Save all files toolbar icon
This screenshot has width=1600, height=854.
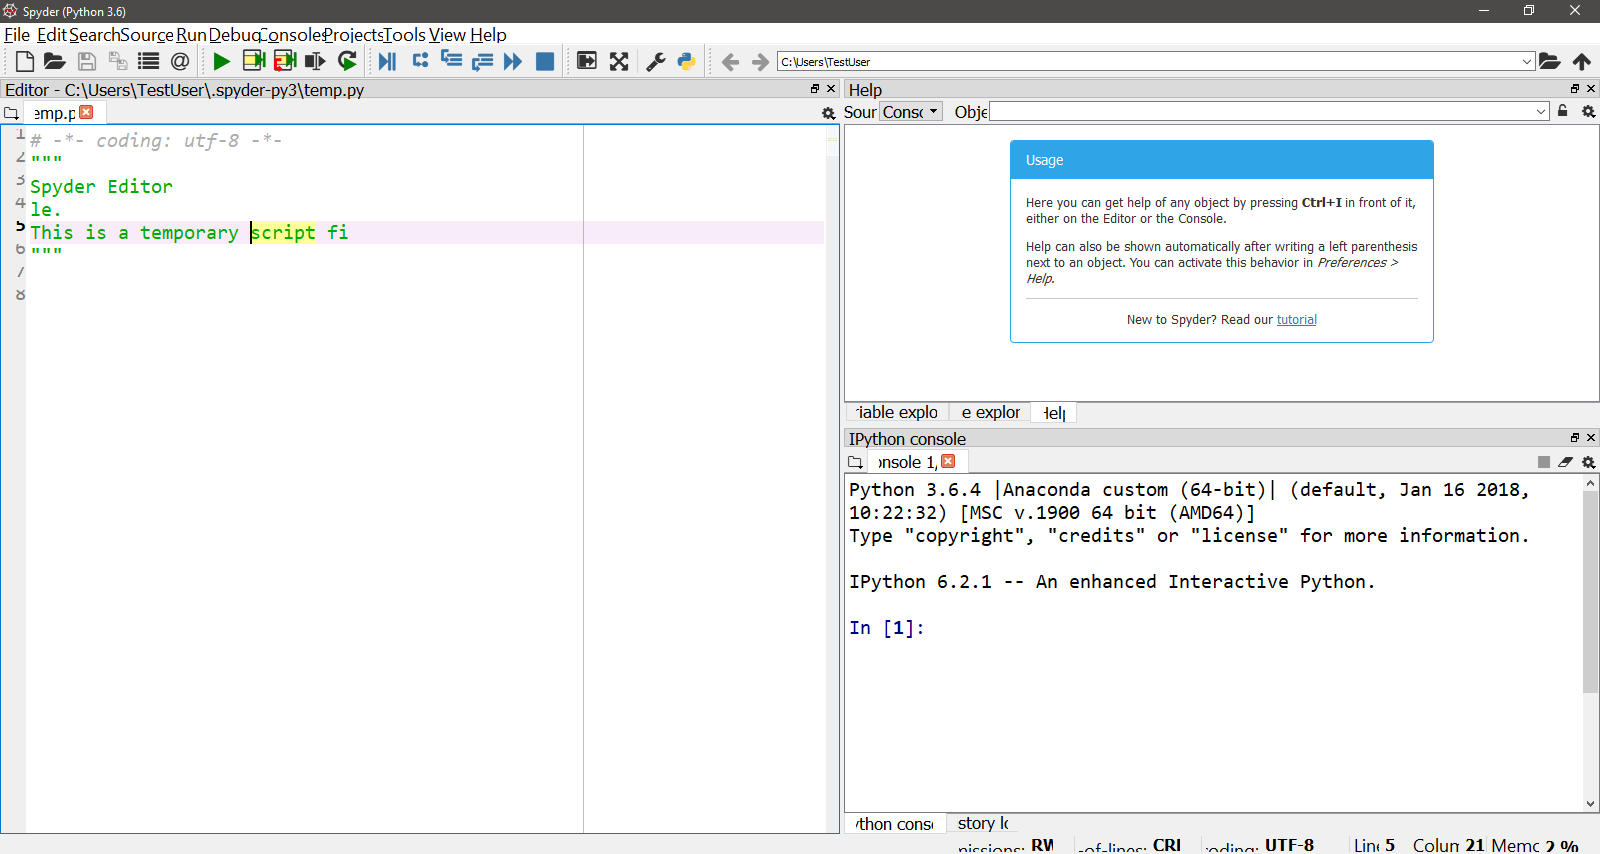118,61
